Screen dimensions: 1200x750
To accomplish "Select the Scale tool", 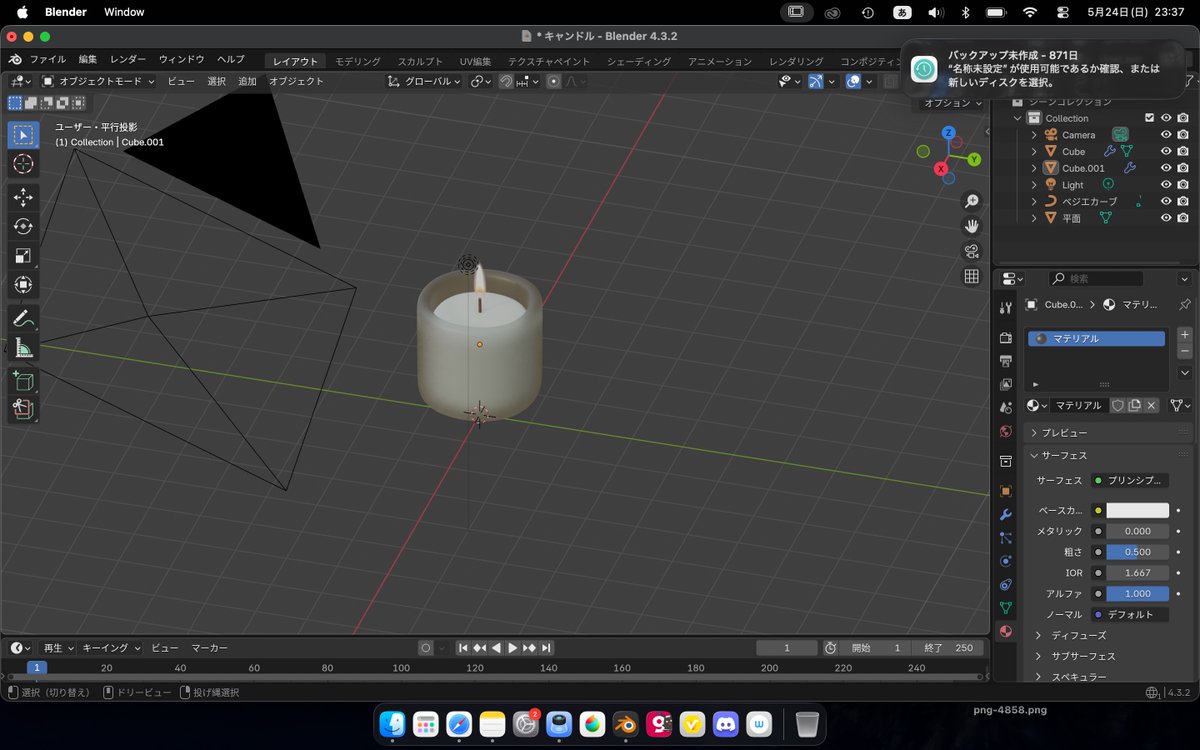I will 23,256.
